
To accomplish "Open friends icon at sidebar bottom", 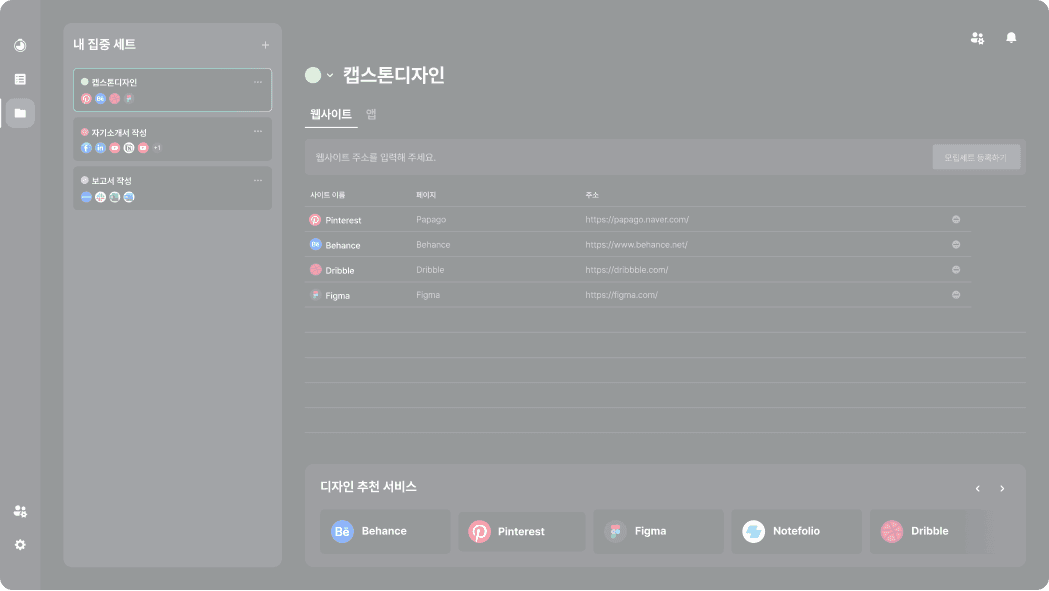I will pos(20,511).
